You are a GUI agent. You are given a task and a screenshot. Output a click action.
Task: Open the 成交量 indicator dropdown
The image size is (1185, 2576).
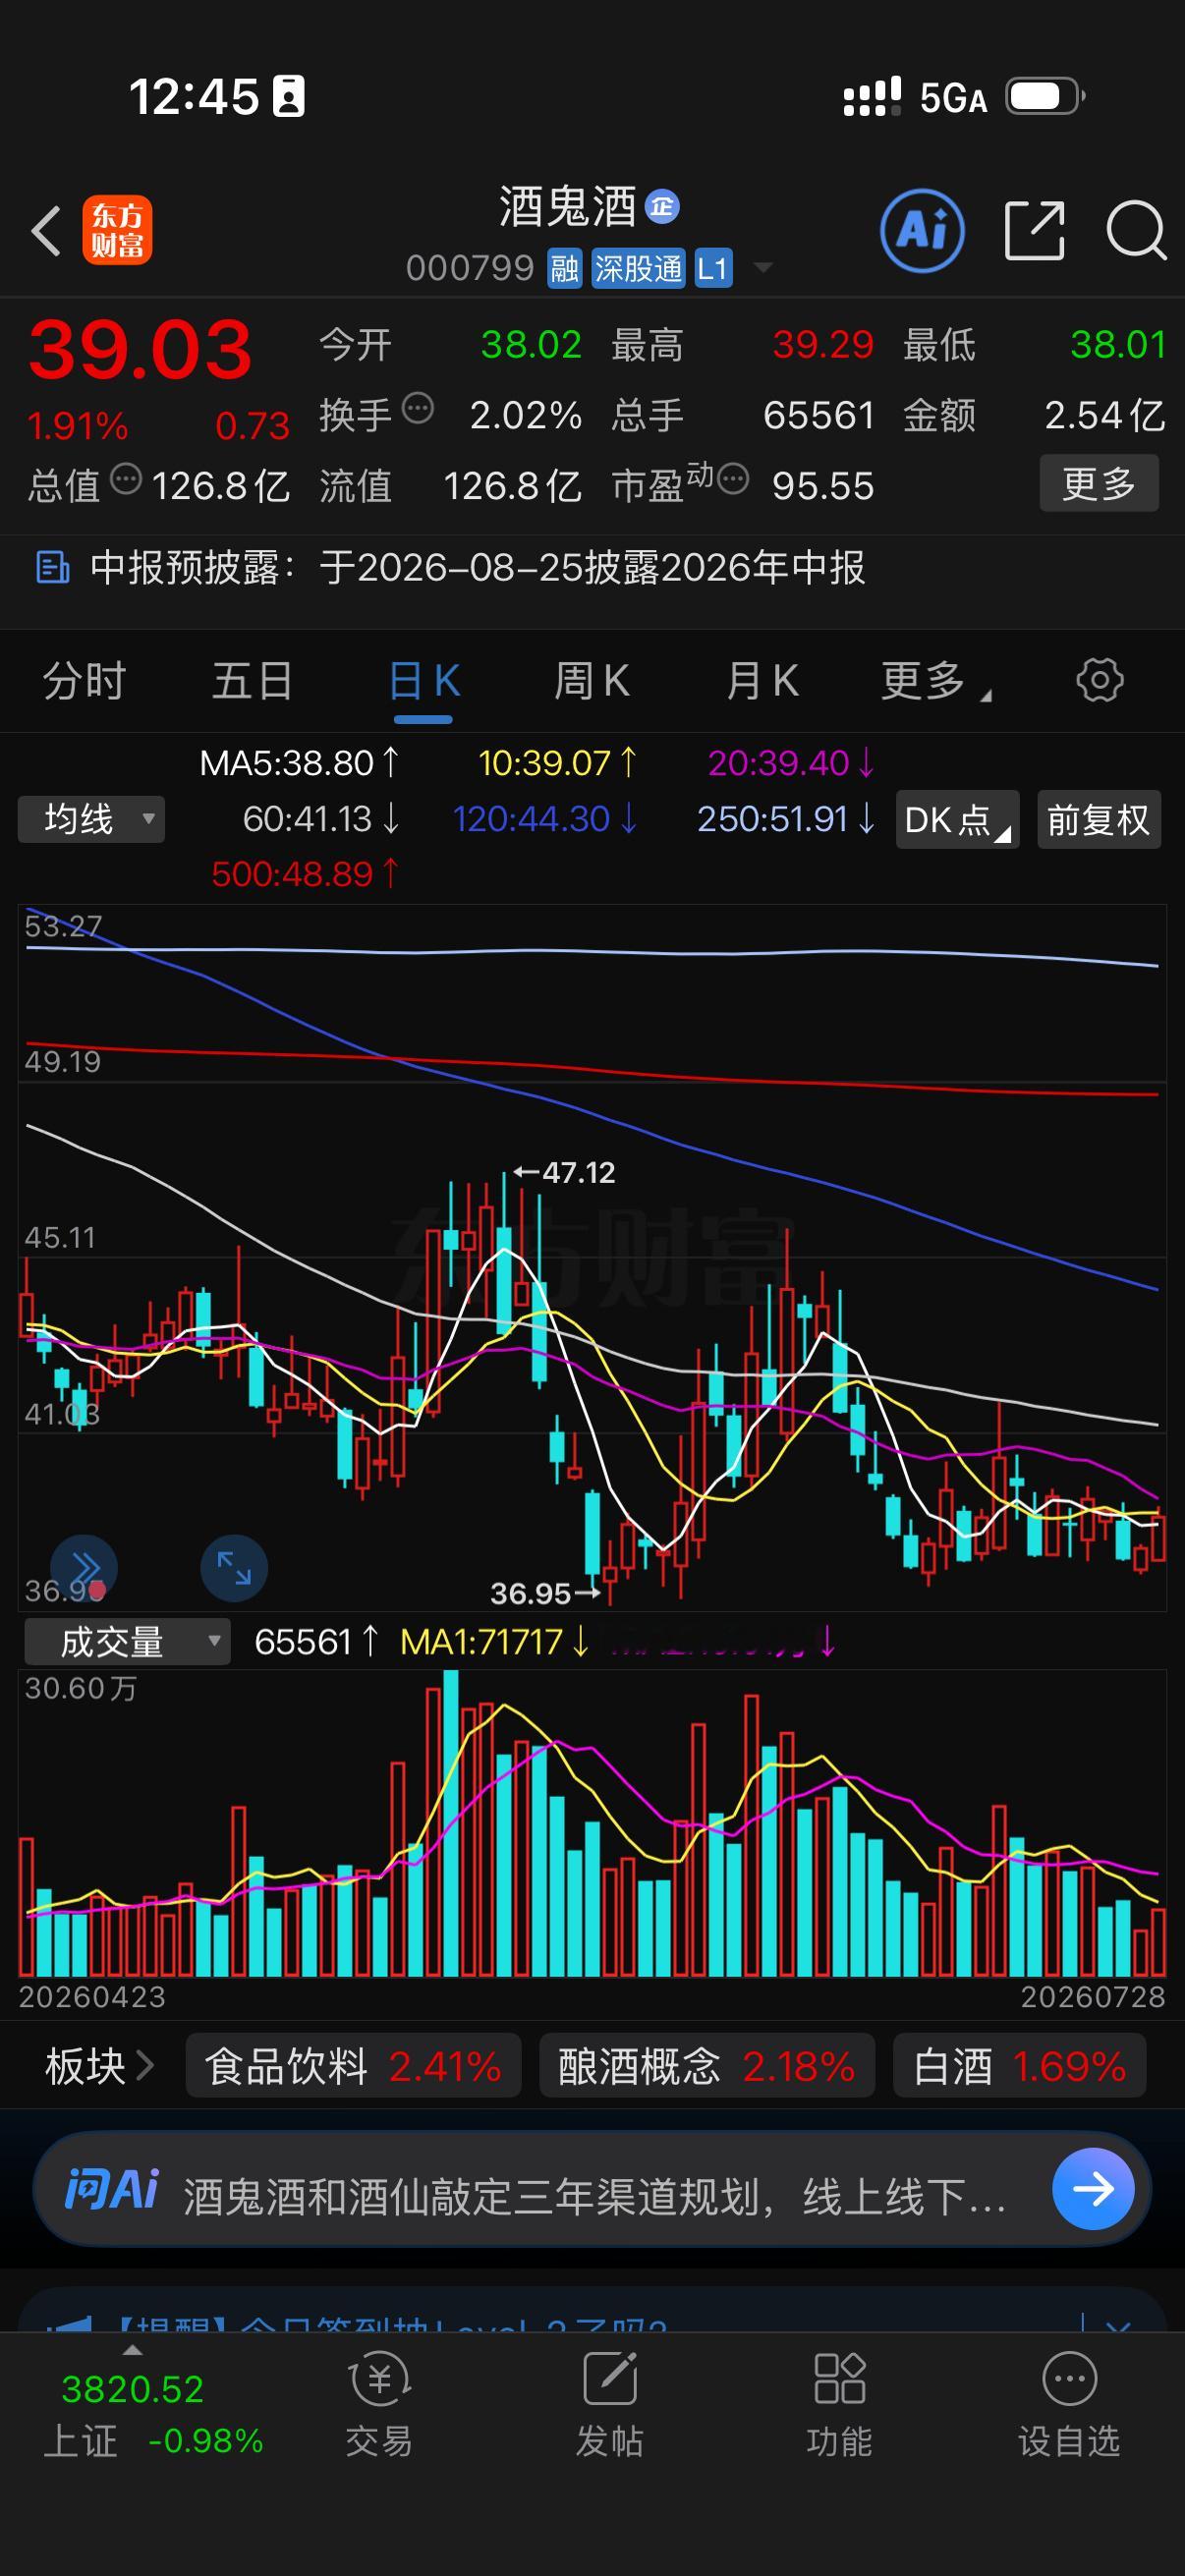pos(127,1642)
